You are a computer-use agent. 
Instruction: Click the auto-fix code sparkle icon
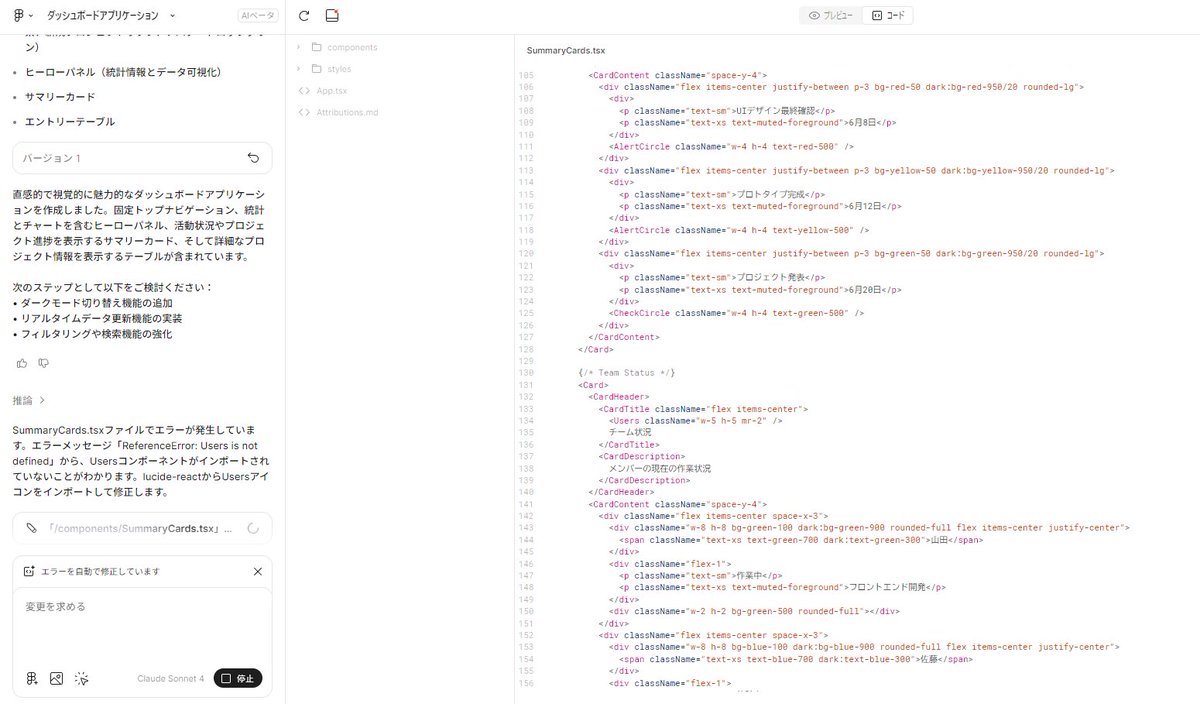coord(29,571)
